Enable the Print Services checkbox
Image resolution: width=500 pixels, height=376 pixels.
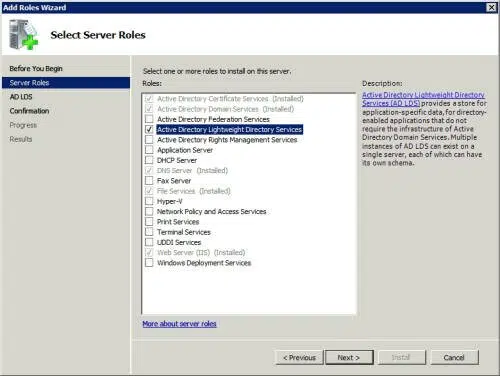149,222
